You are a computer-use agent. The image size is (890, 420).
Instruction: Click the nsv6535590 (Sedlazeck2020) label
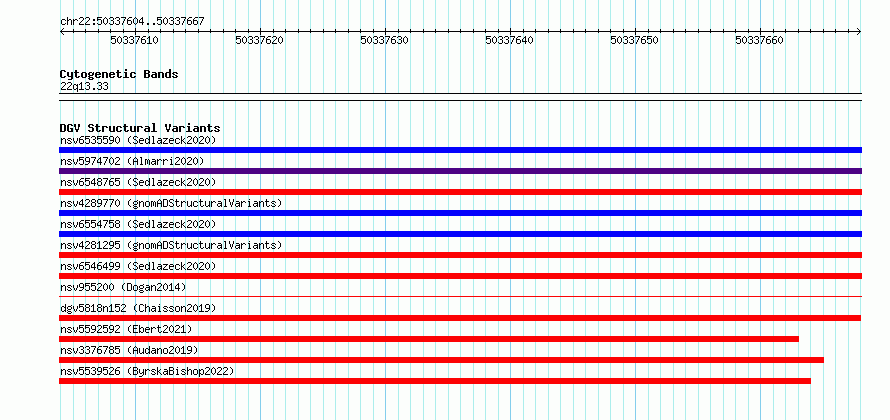(138, 140)
